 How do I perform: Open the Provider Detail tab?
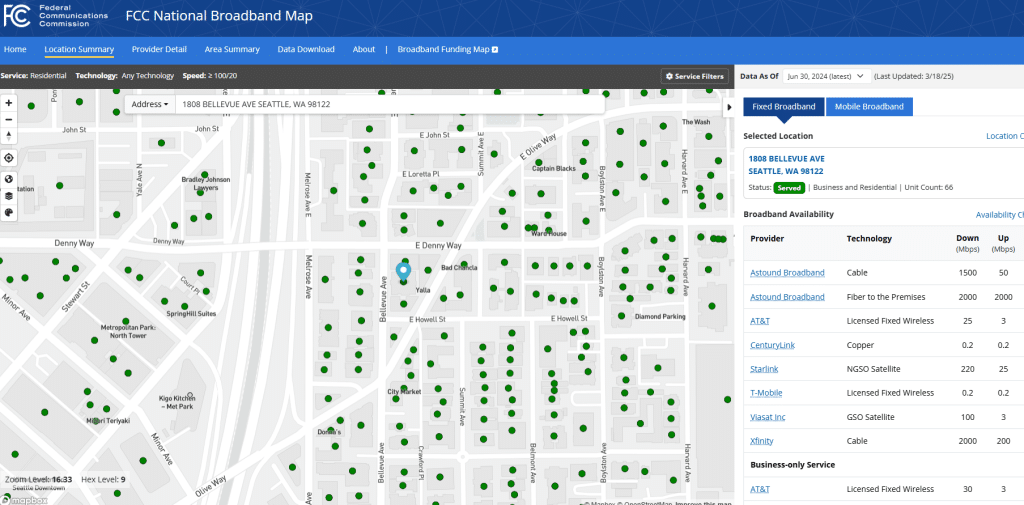(x=159, y=49)
